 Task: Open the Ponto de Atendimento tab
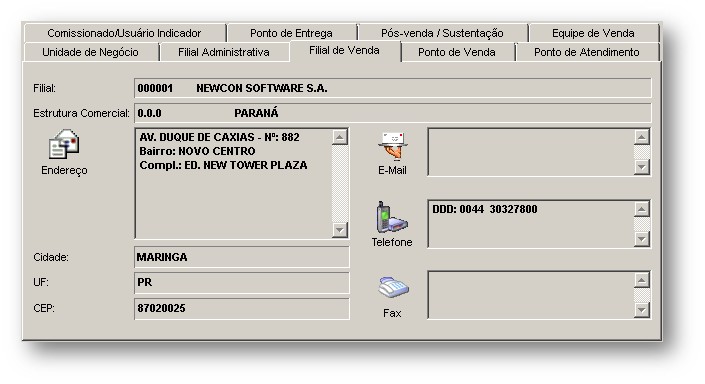pos(587,52)
